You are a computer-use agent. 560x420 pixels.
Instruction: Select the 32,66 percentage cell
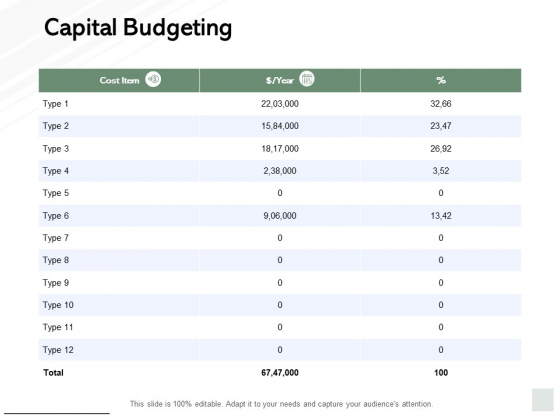tap(441, 104)
